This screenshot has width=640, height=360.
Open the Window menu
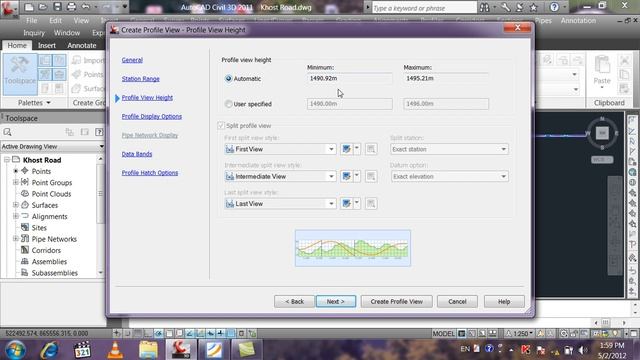[67, 33]
